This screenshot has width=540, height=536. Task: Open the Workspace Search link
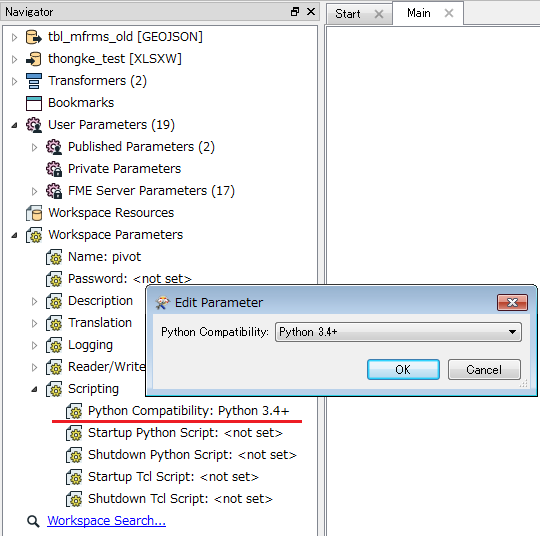pos(106,521)
